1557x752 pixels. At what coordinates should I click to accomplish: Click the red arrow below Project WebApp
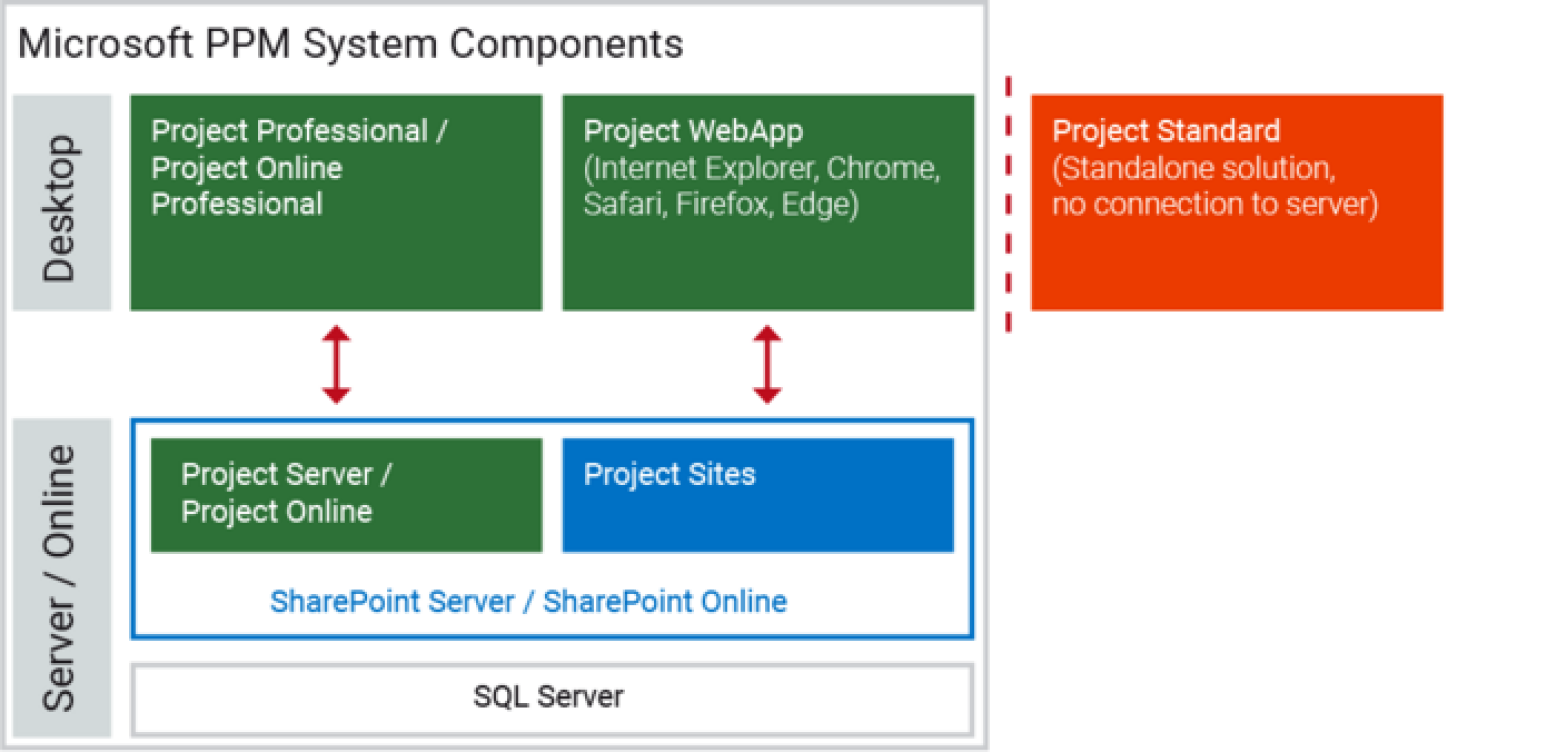coord(767,364)
